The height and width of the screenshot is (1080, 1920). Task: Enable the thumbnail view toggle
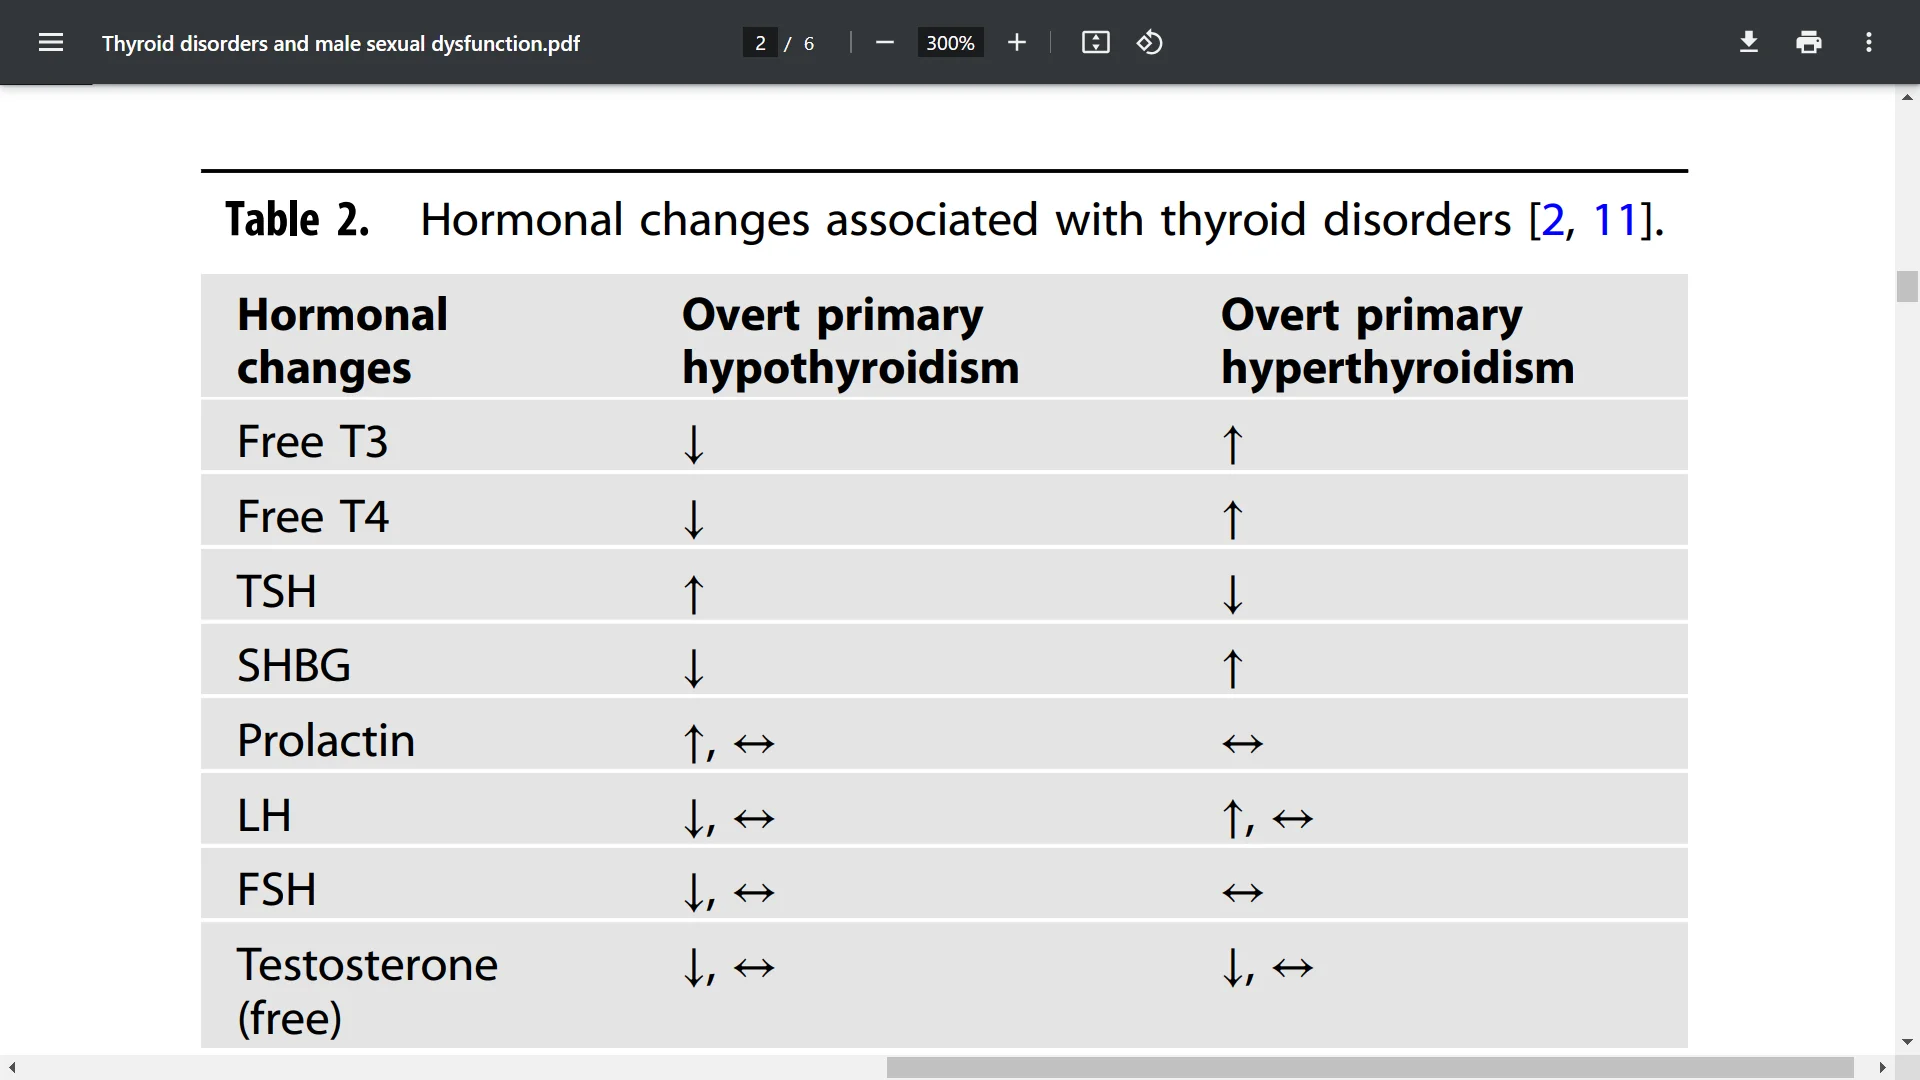click(x=50, y=42)
